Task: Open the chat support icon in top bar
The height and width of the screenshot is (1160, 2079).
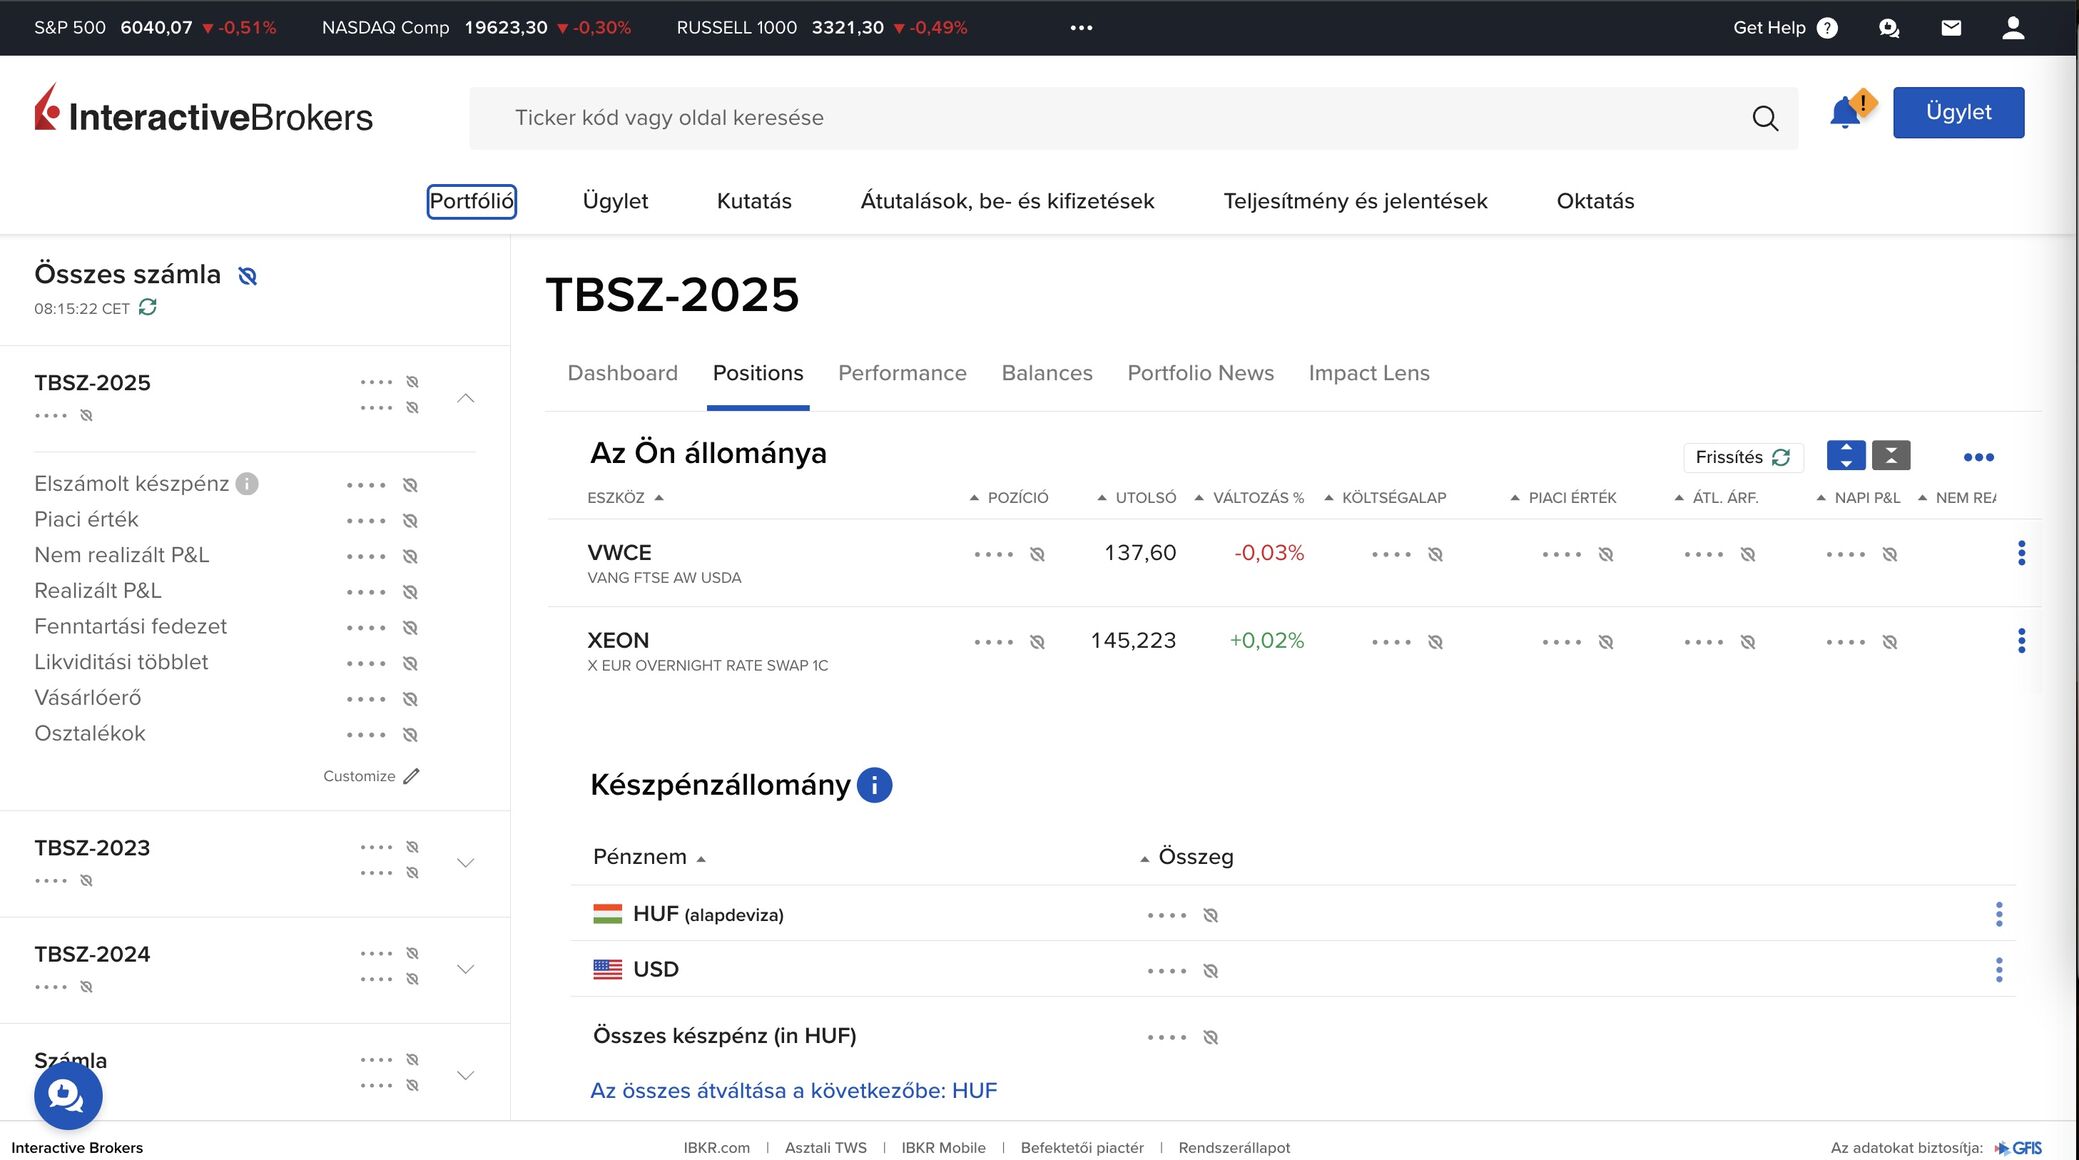Action: (1889, 28)
